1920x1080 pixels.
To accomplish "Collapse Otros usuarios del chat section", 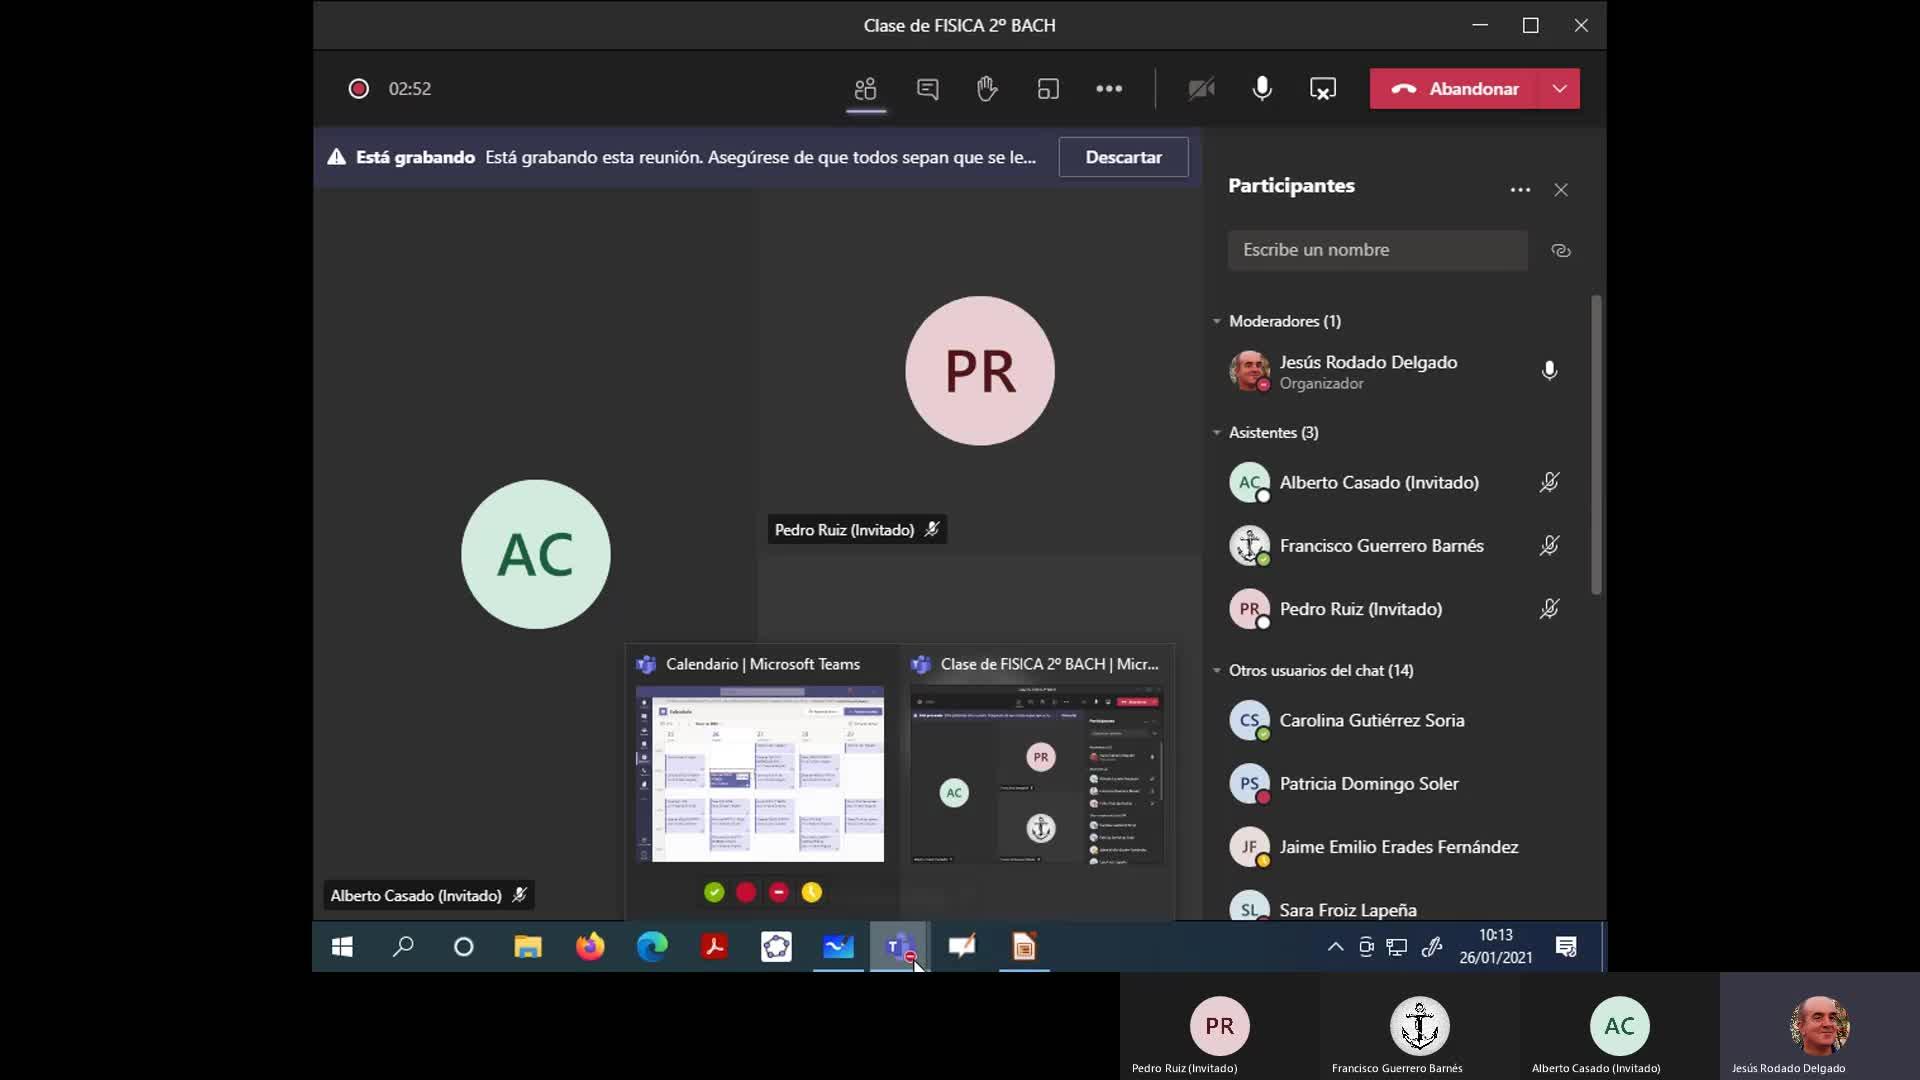I will (1217, 670).
